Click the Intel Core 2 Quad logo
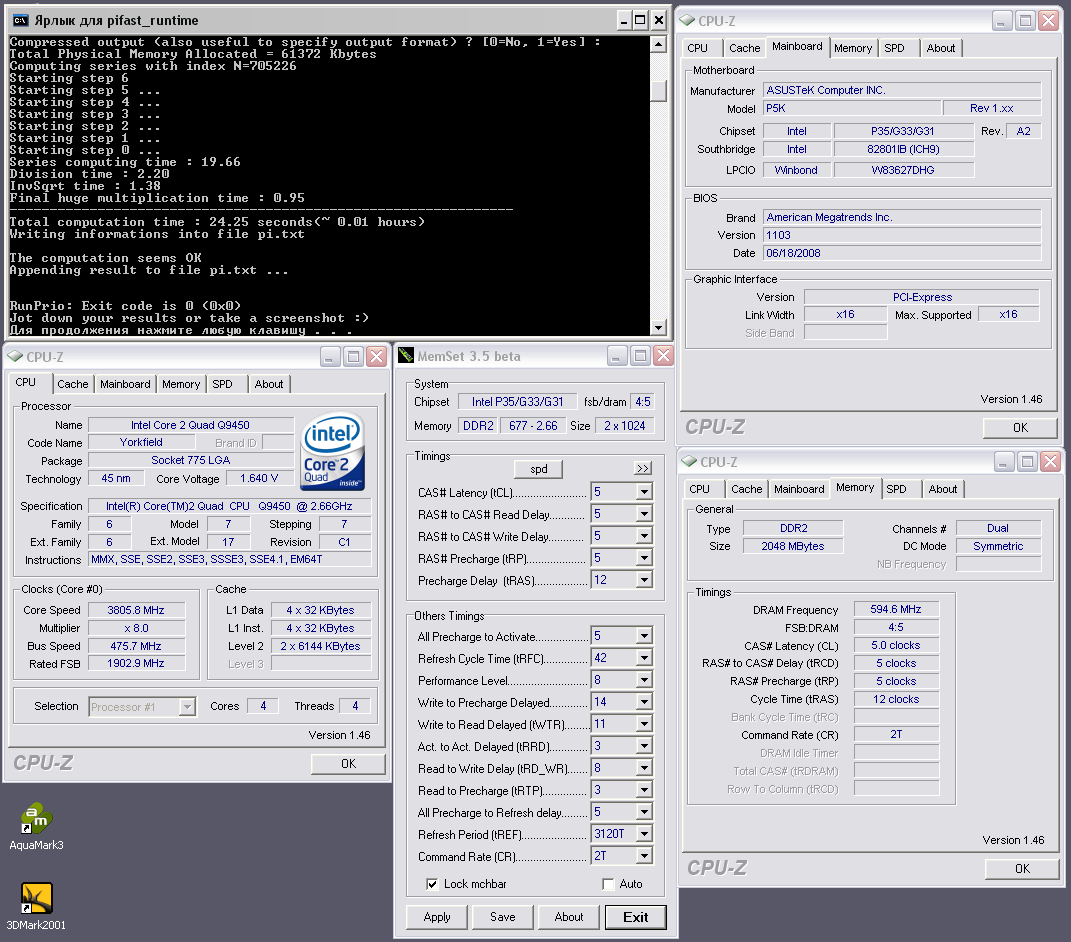1071x942 pixels. [332, 452]
